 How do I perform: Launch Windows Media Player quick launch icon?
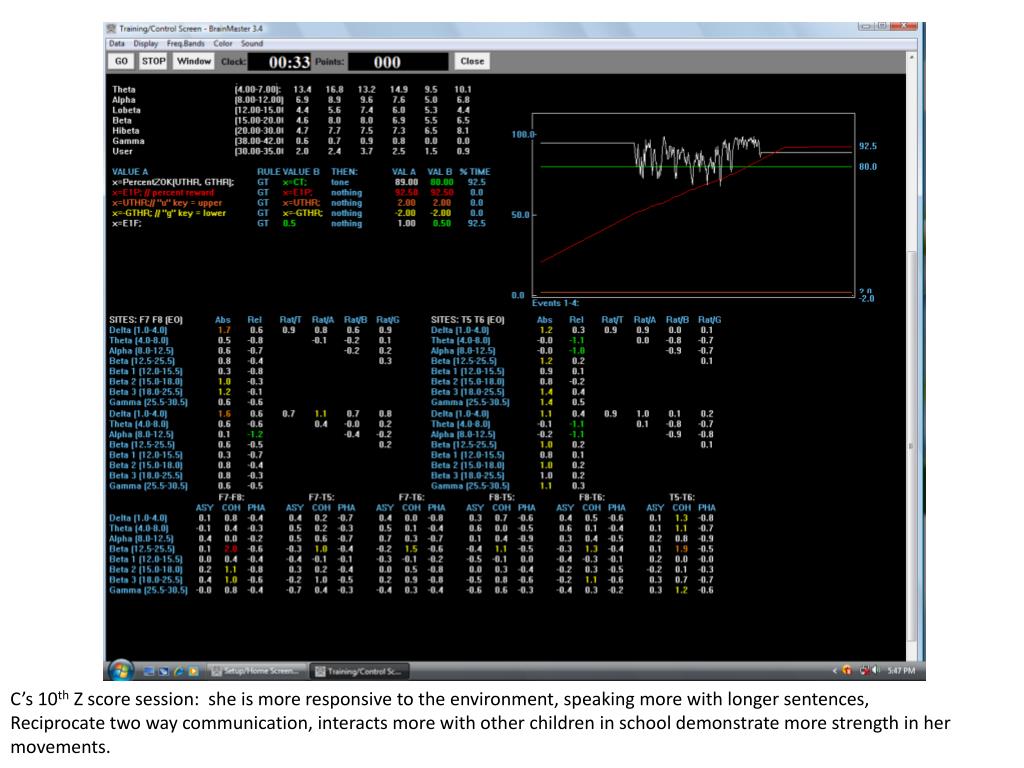pos(193,671)
